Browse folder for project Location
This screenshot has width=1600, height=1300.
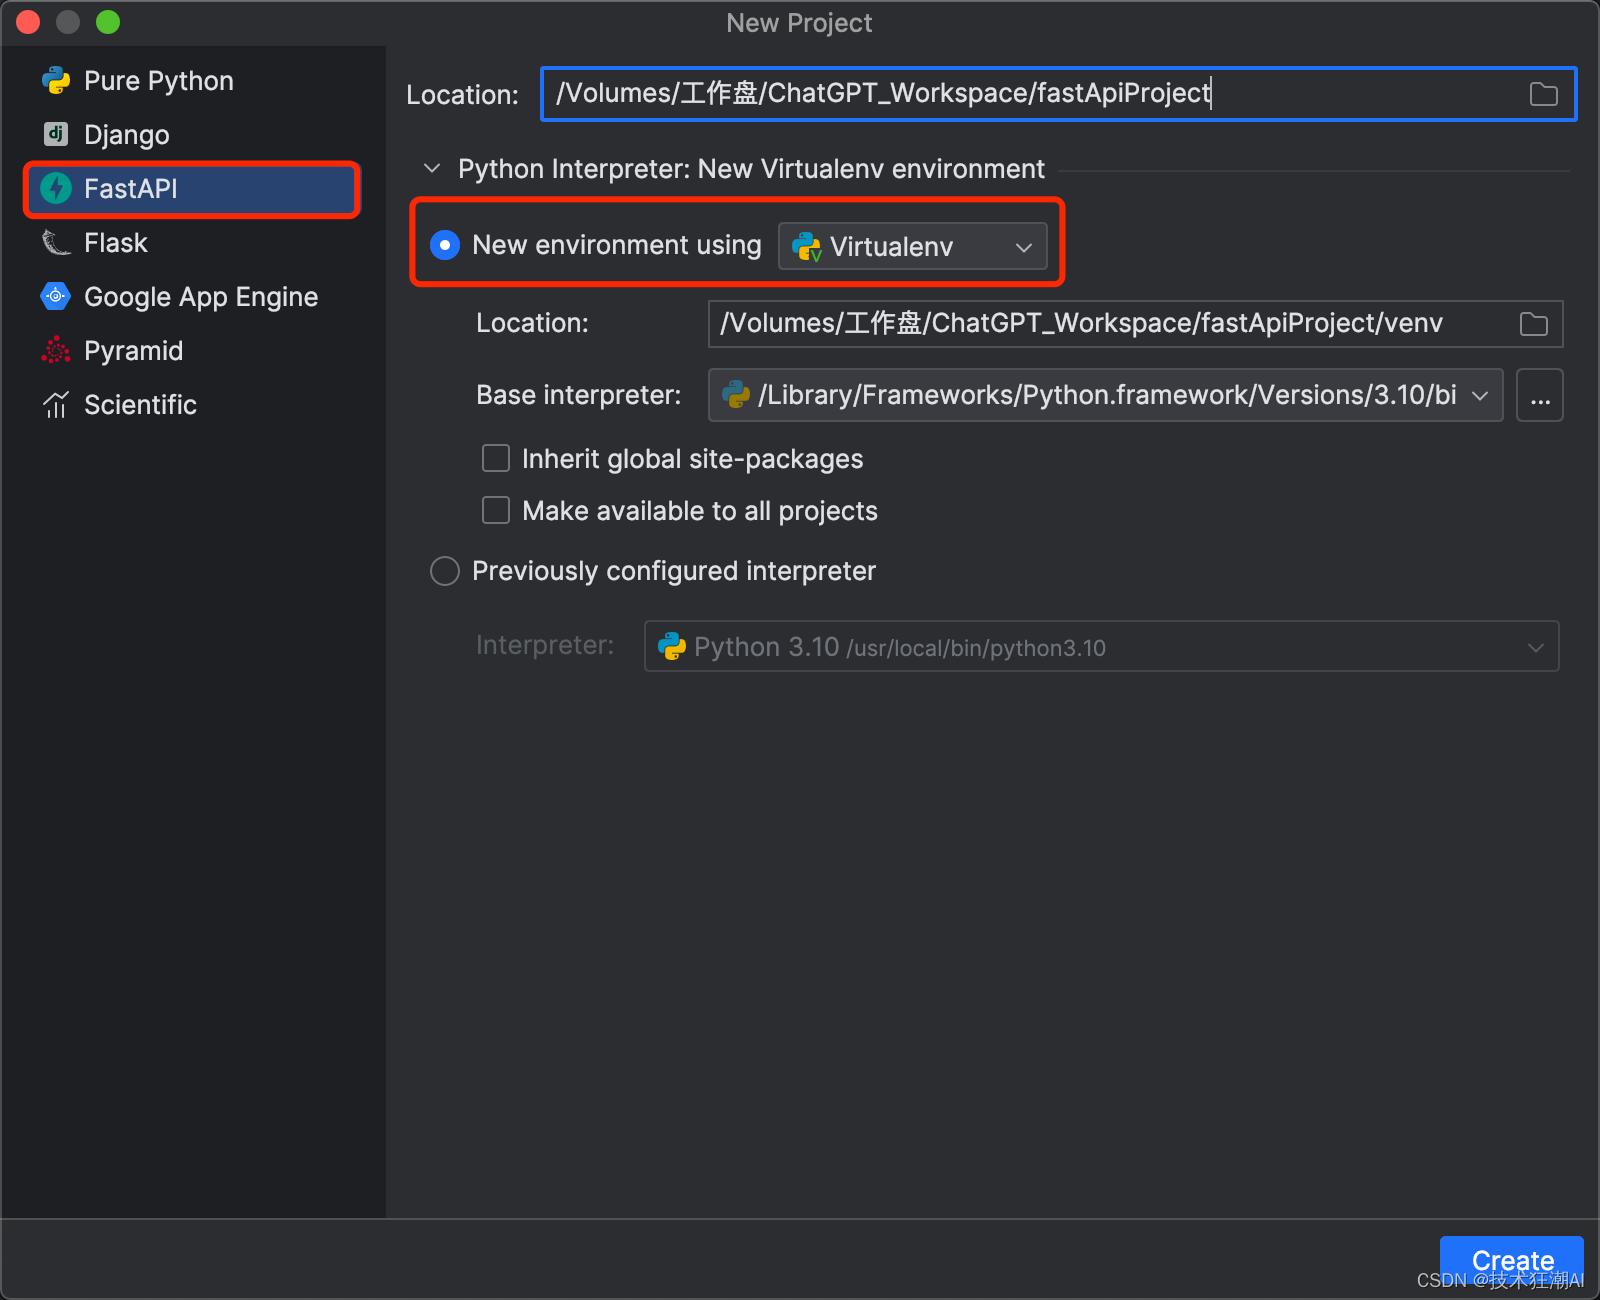point(1544,94)
